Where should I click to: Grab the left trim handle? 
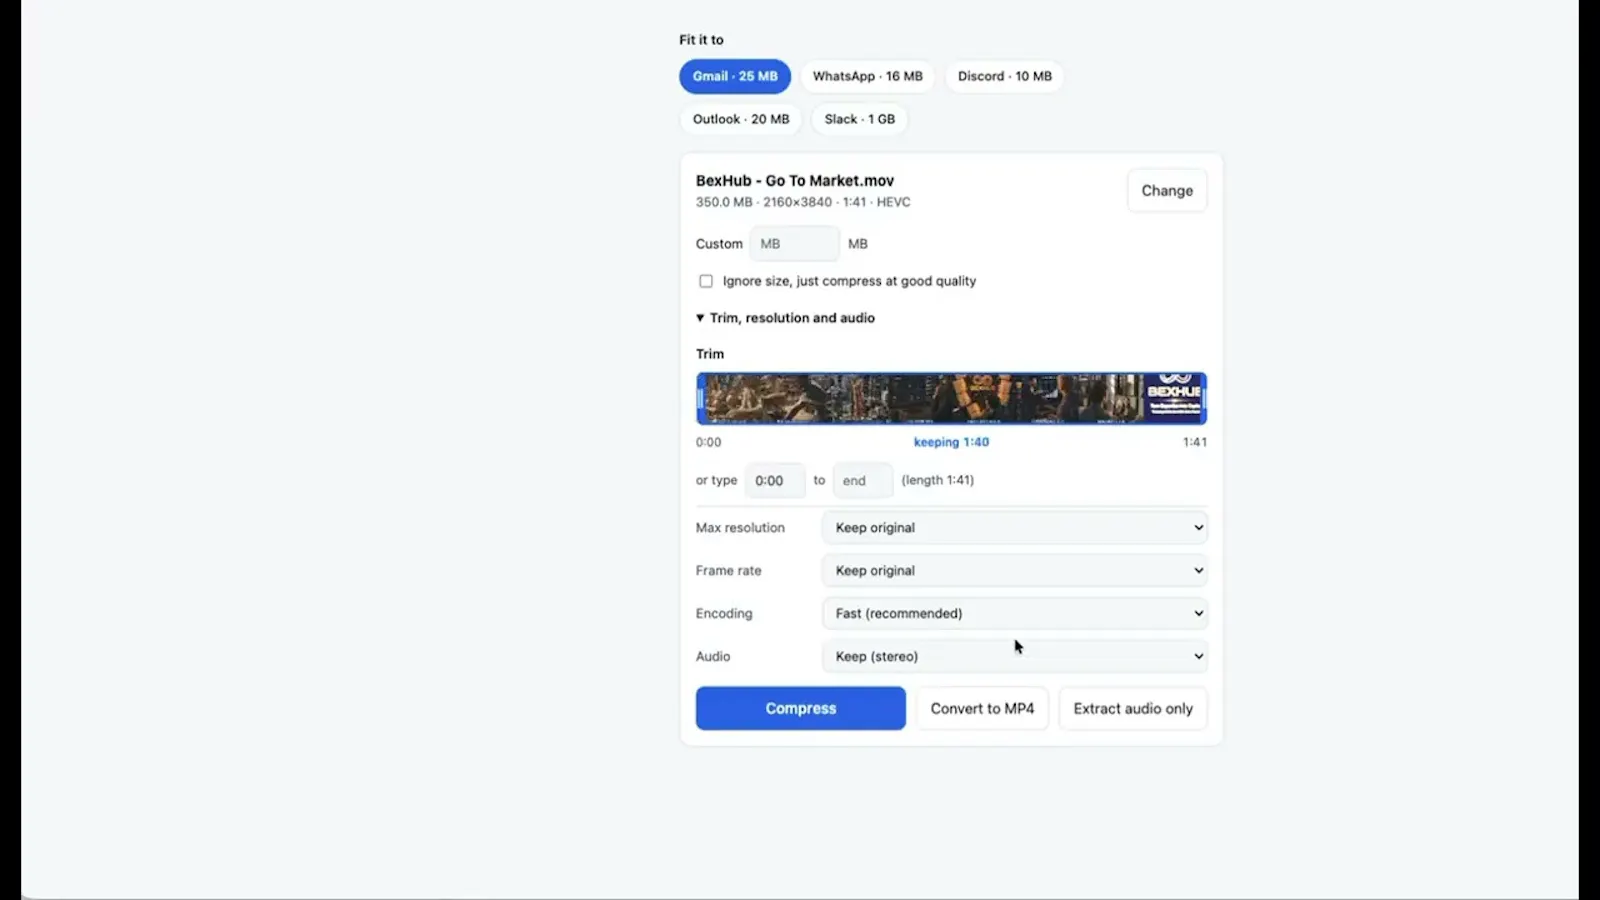[701, 398]
